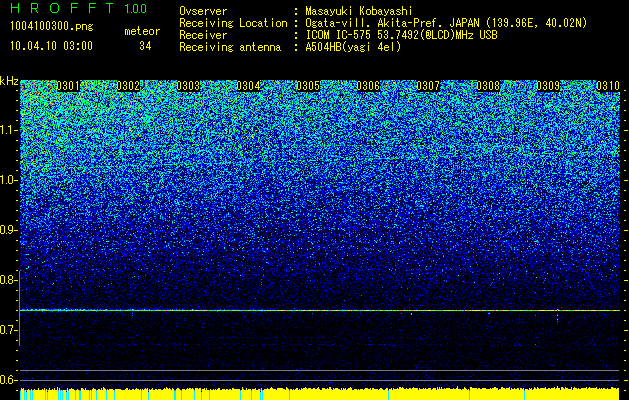Screen dimensions: 629x400
Task: Click the 0308 time marker
Action: tap(488, 86)
